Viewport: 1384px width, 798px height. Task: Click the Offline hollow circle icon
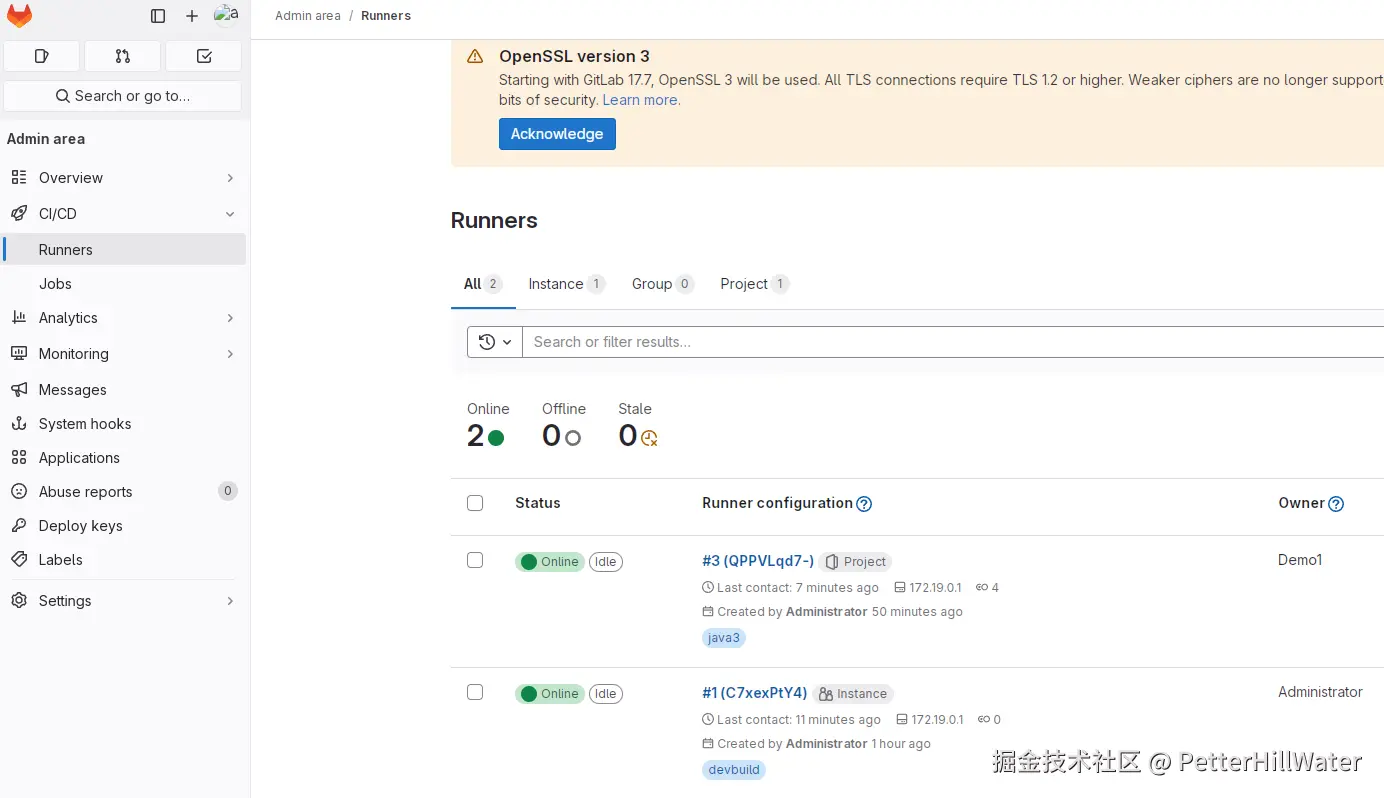(x=573, y=437)
